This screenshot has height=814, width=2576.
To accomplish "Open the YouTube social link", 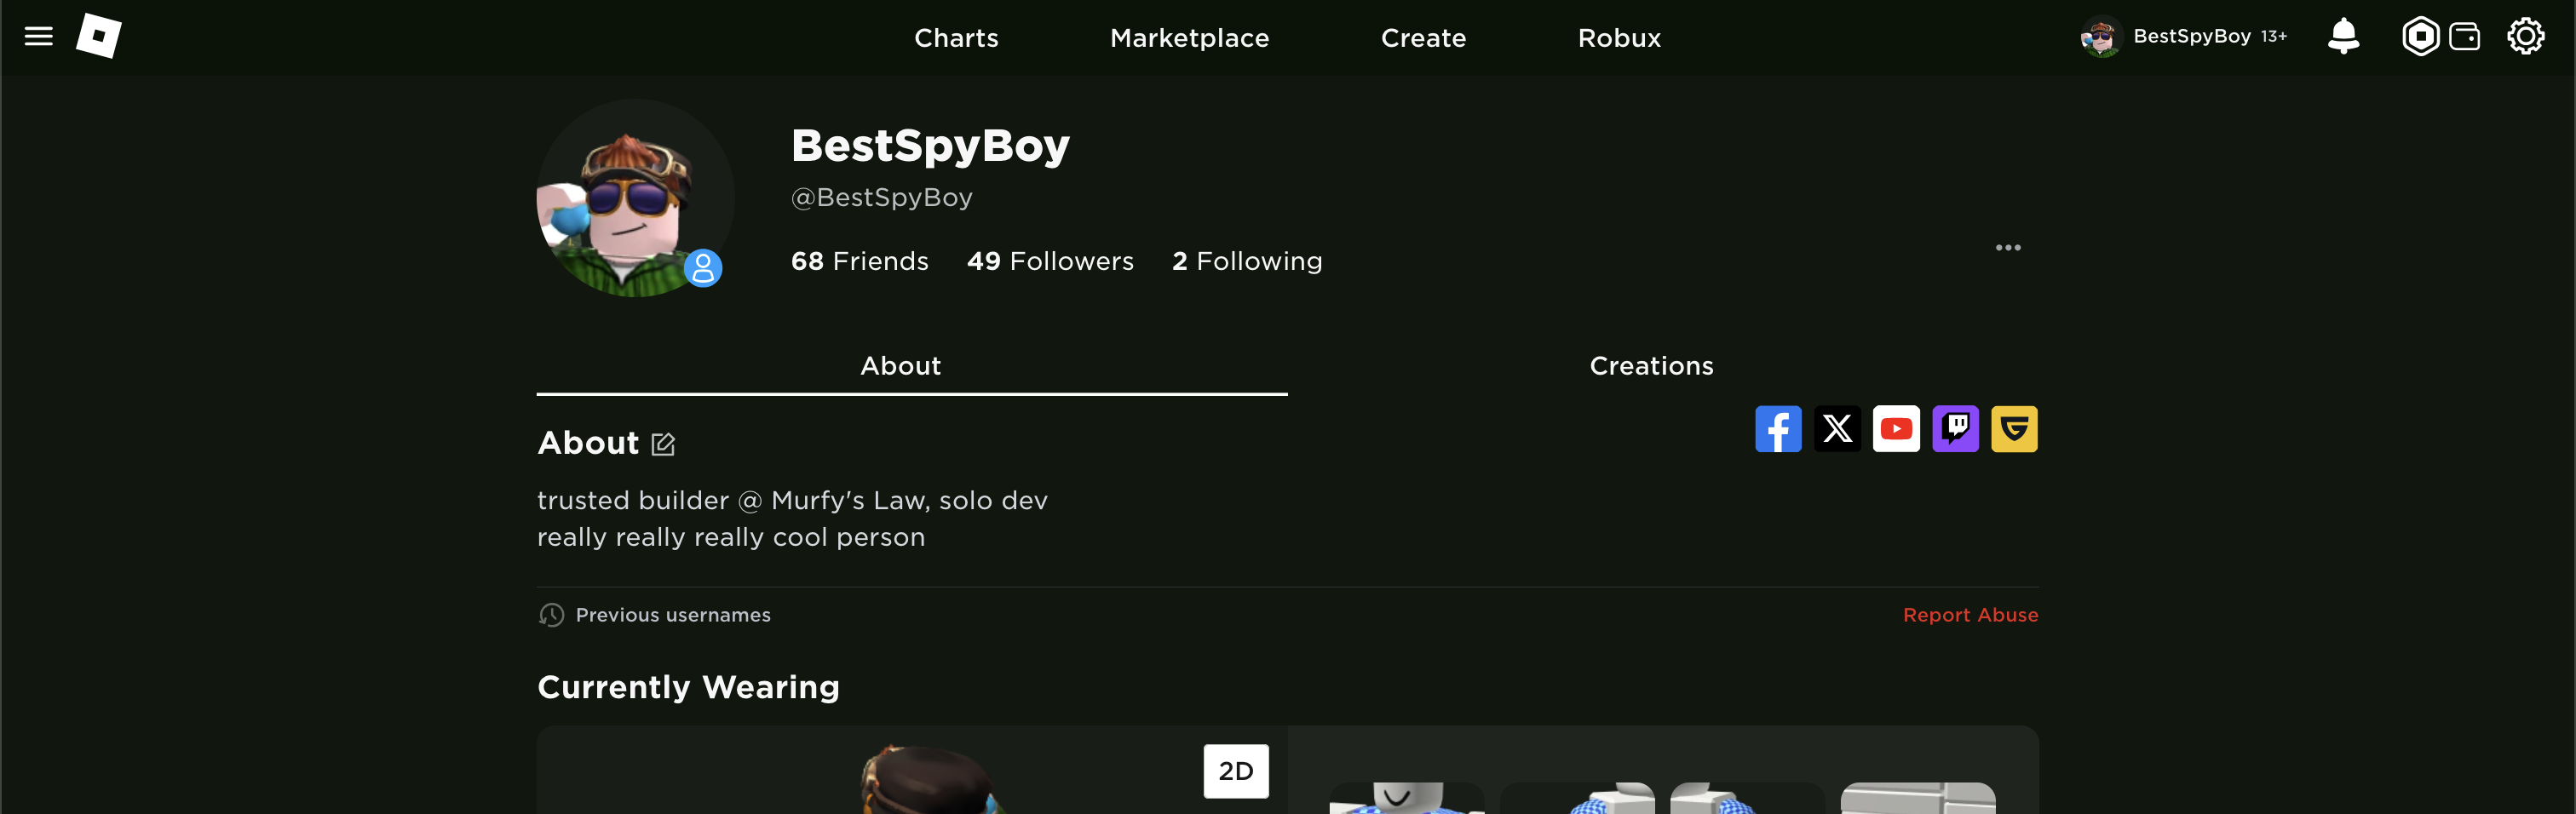I will [x=1896, y=429].
